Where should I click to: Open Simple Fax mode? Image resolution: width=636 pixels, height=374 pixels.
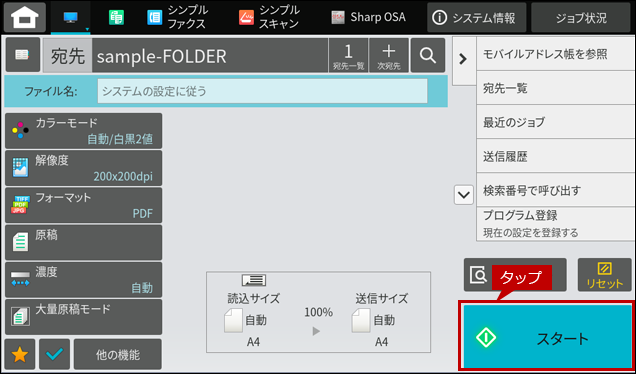tap(178, 17)
